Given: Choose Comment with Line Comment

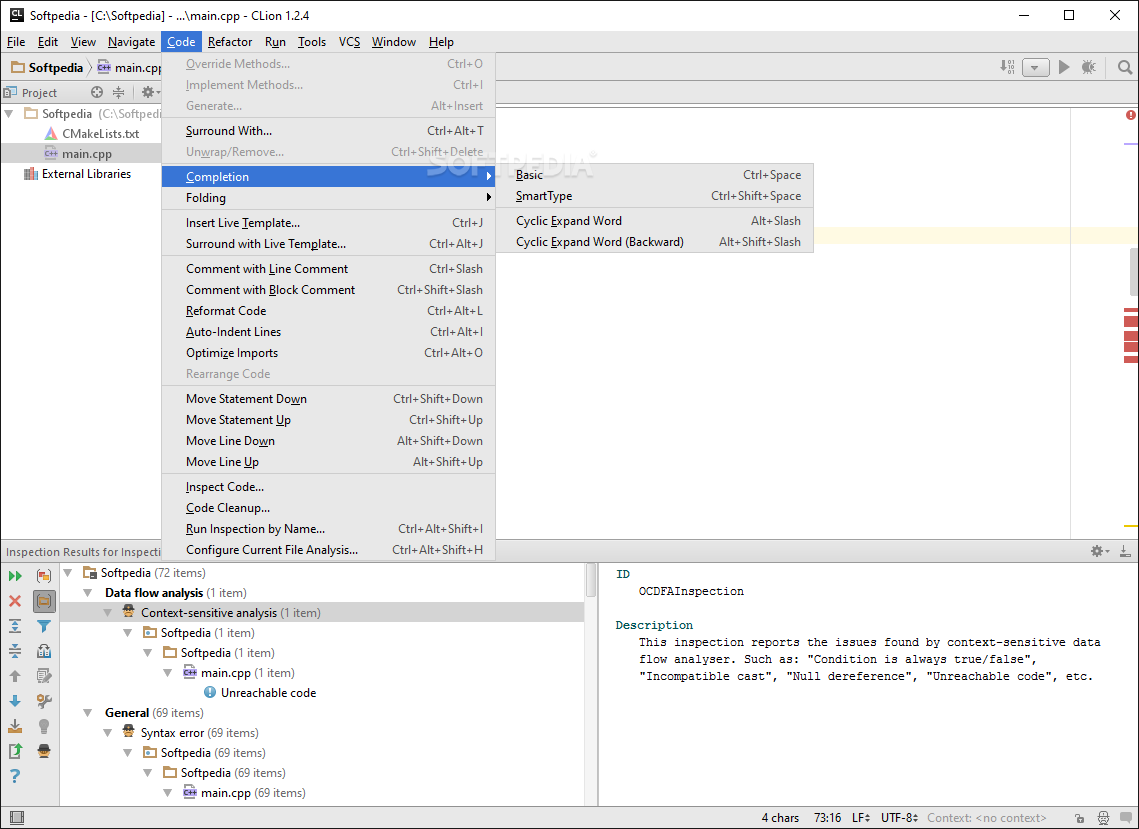Looking at the screenshot, I should [x=328, y=269].
